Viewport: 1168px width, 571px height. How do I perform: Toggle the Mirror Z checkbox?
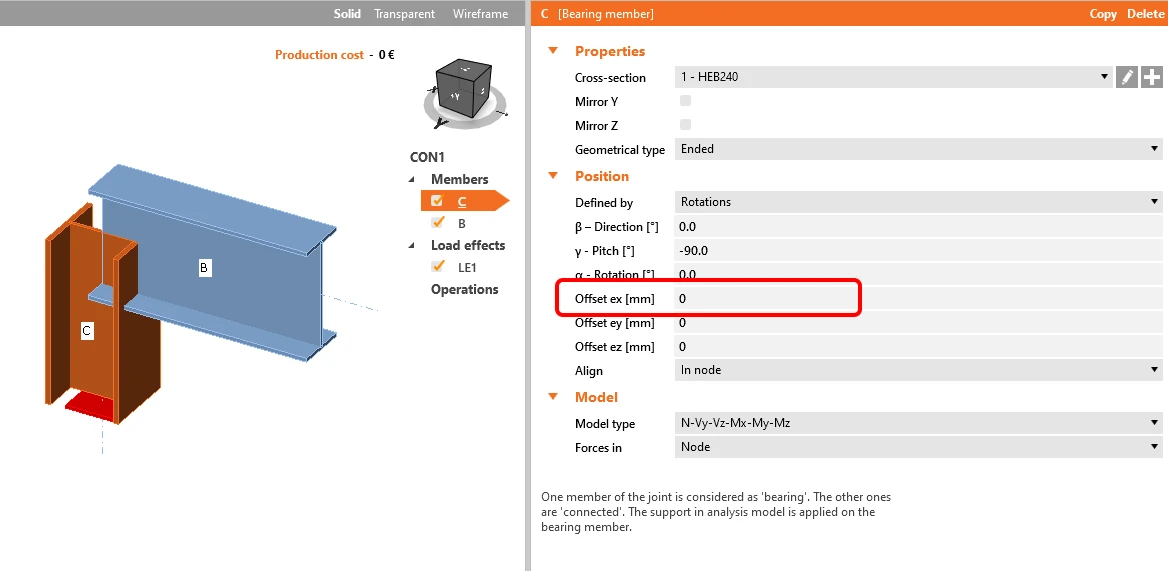685,124
